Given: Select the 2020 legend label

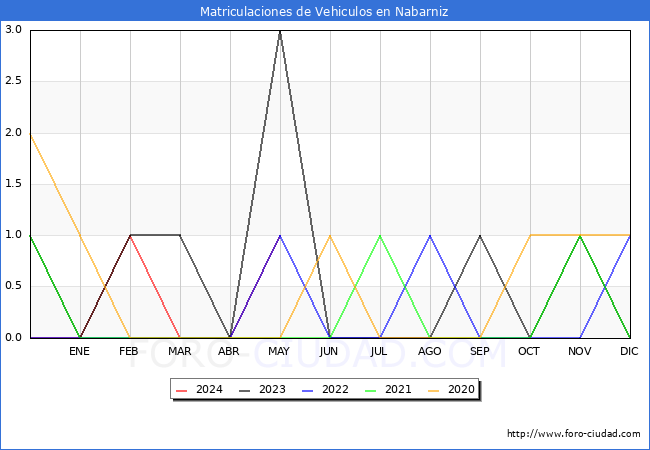Looking at the screenshot, I should [x=461, y=390].
